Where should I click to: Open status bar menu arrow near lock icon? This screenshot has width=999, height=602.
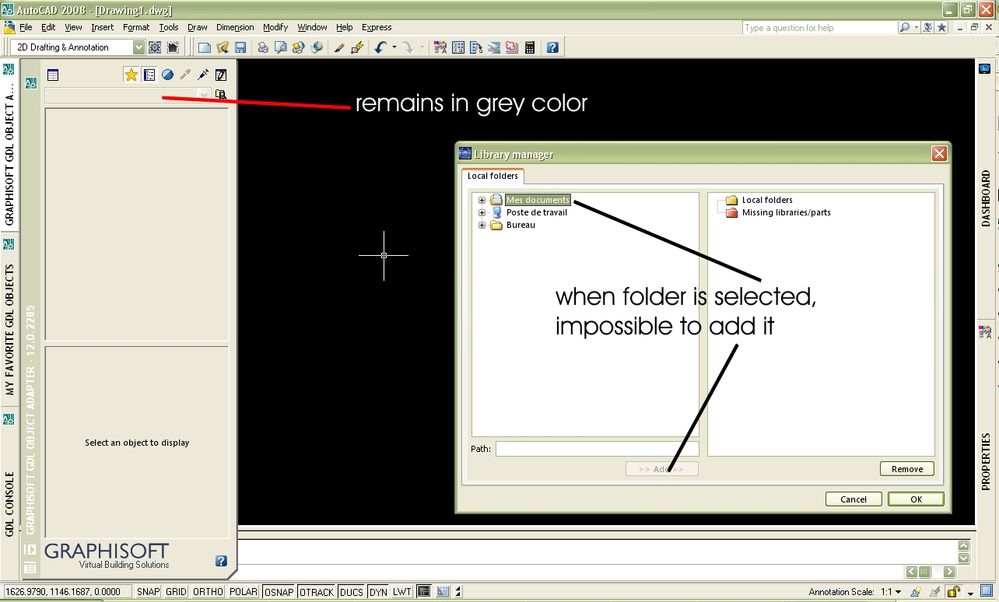click(970, 592)
